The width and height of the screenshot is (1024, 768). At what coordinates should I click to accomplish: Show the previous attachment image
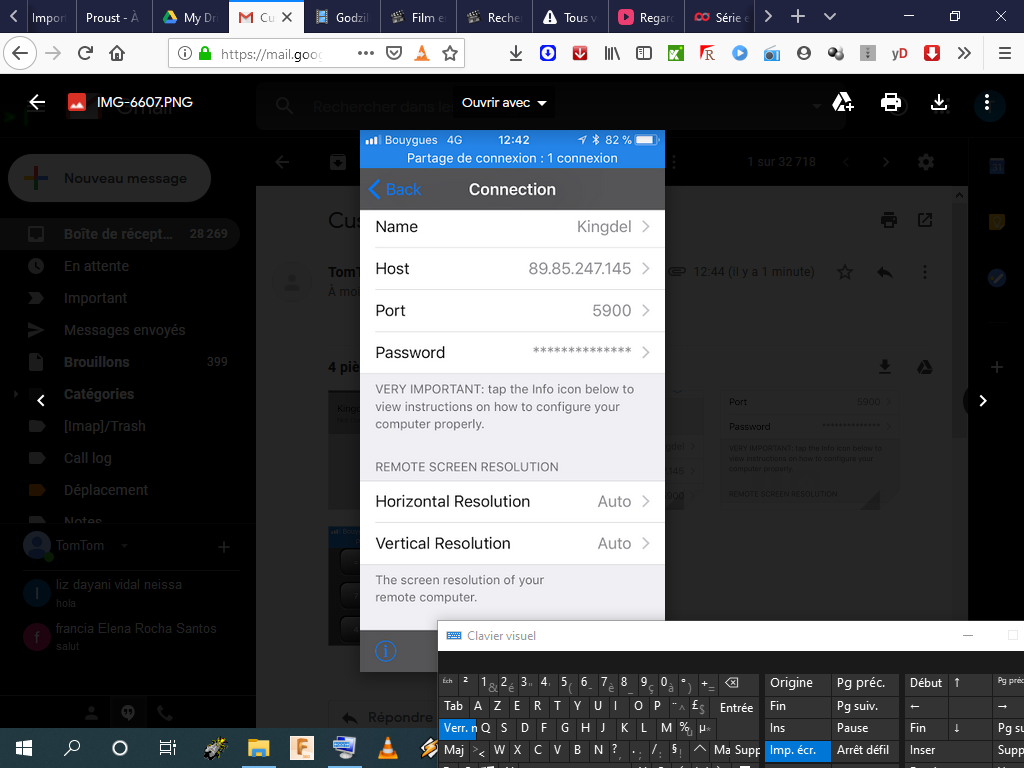[x=40, y=401]
